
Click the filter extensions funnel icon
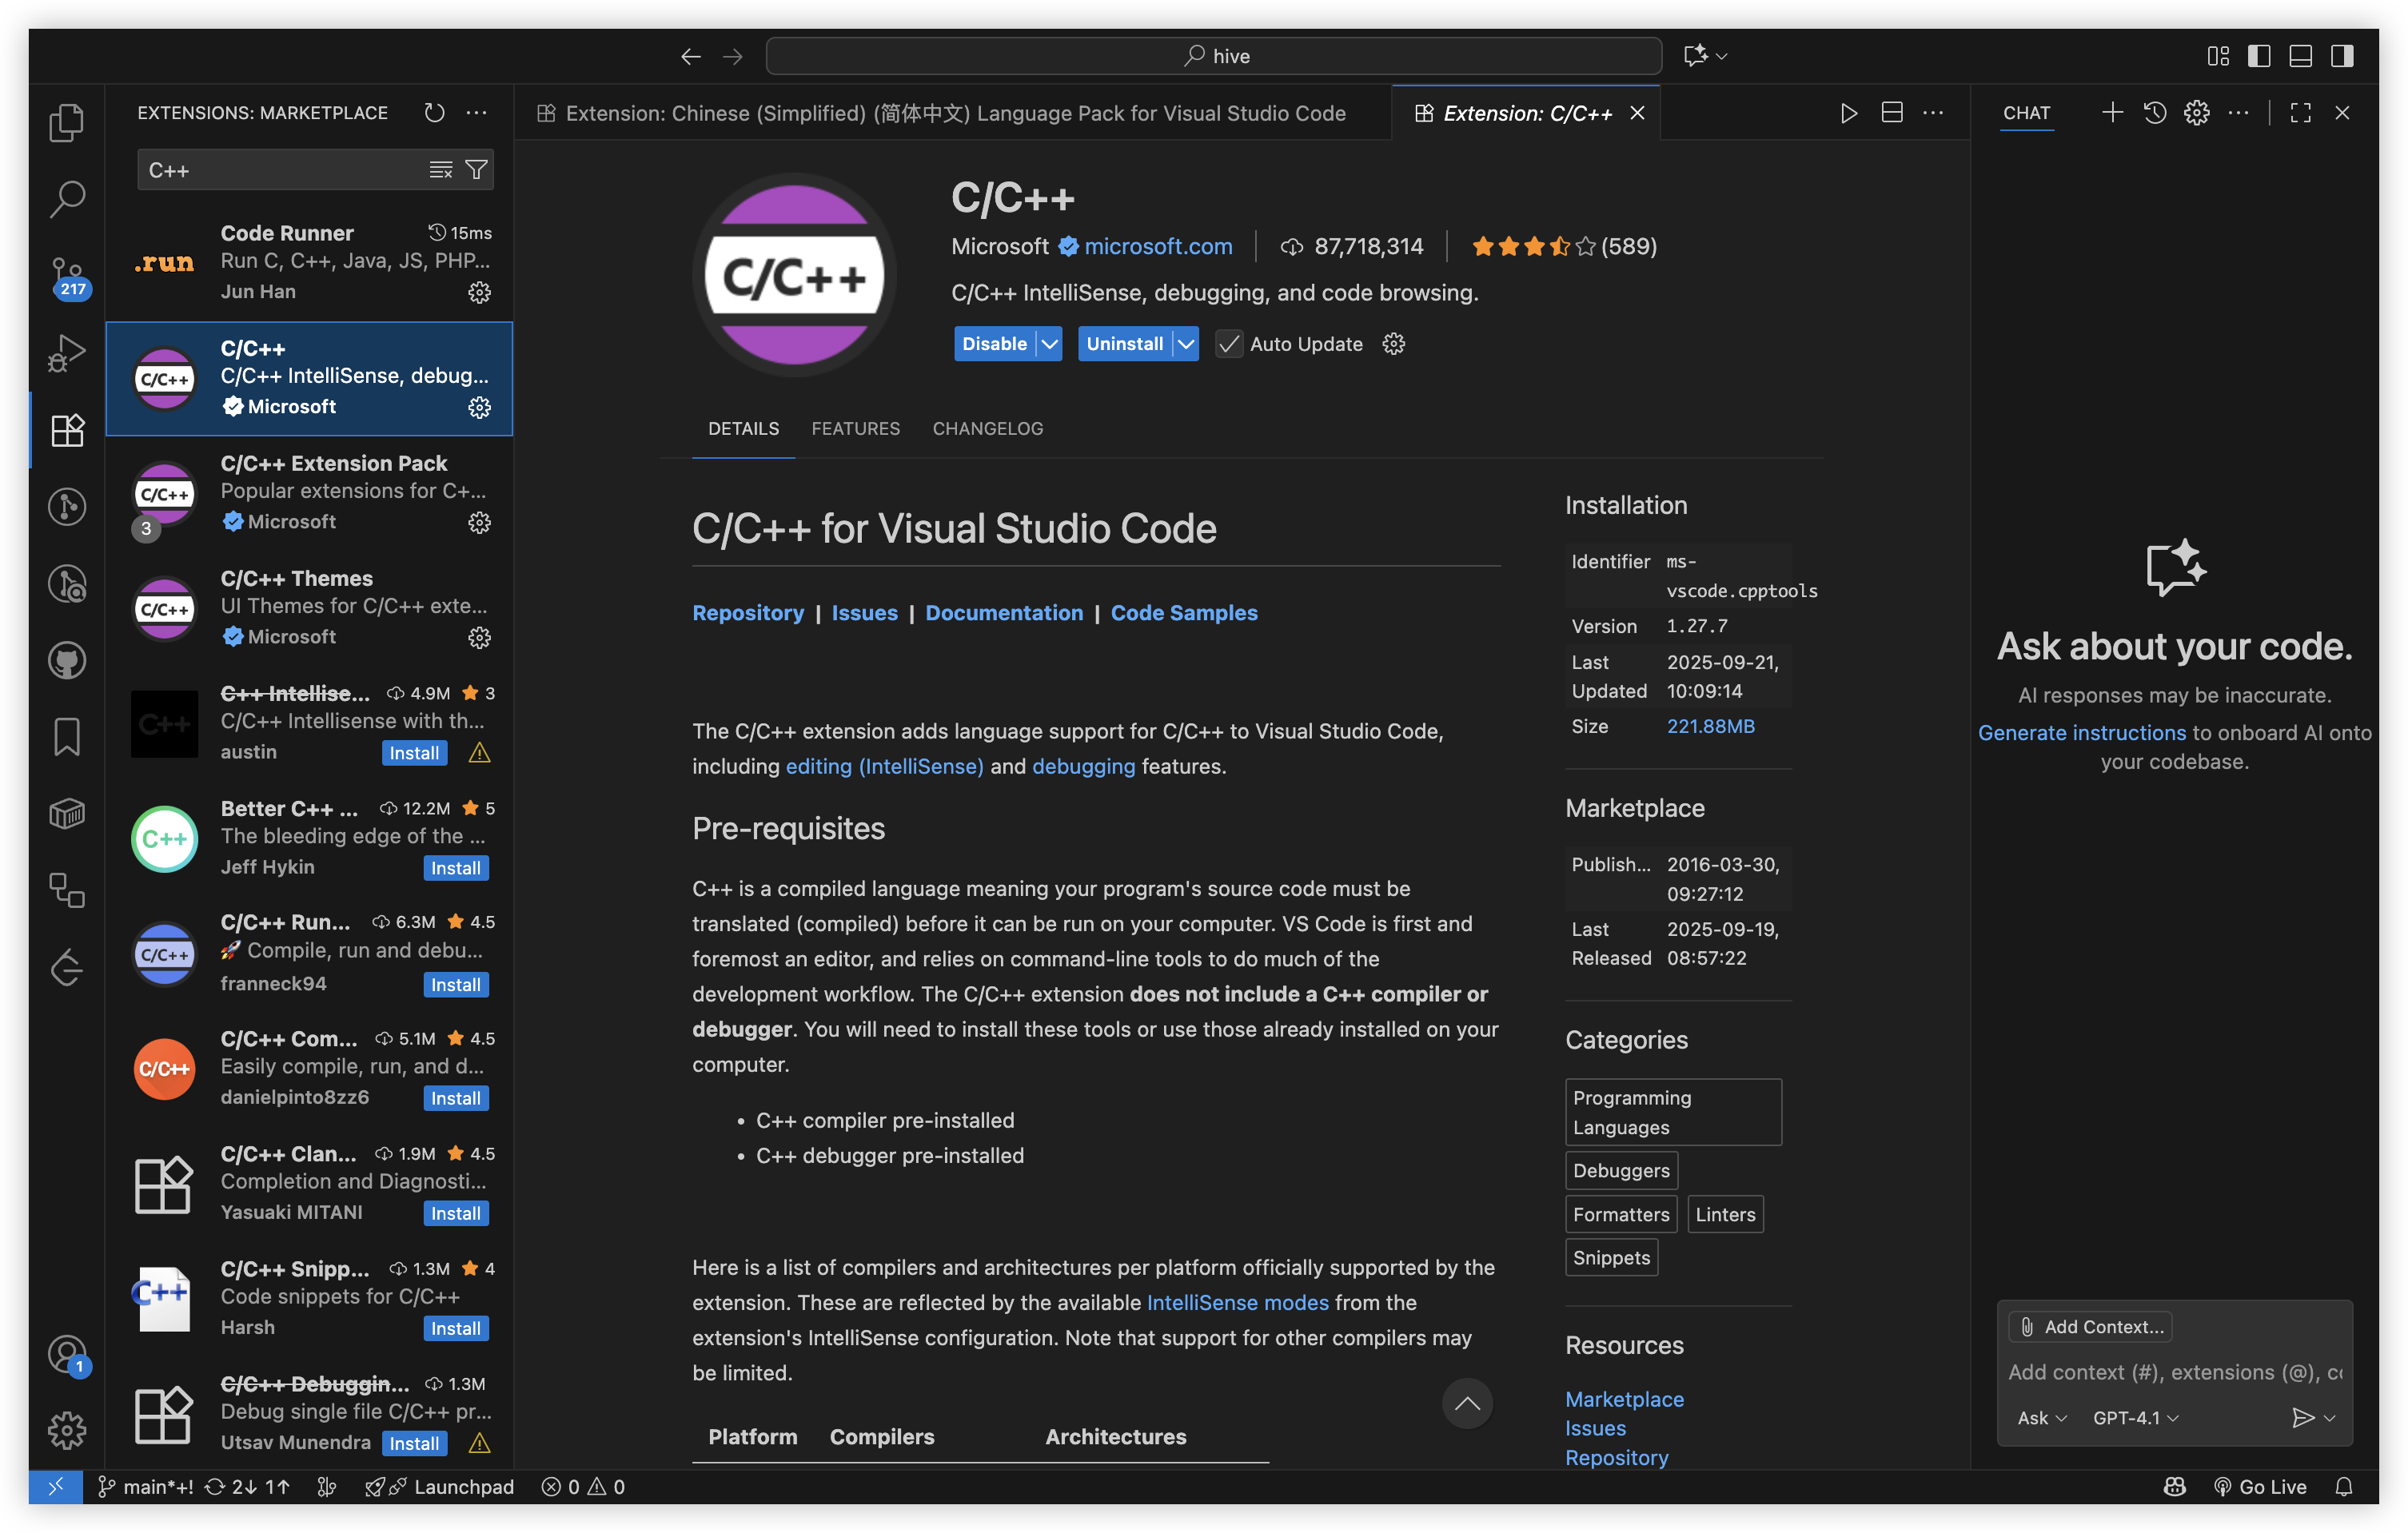(x=477, y=170)
